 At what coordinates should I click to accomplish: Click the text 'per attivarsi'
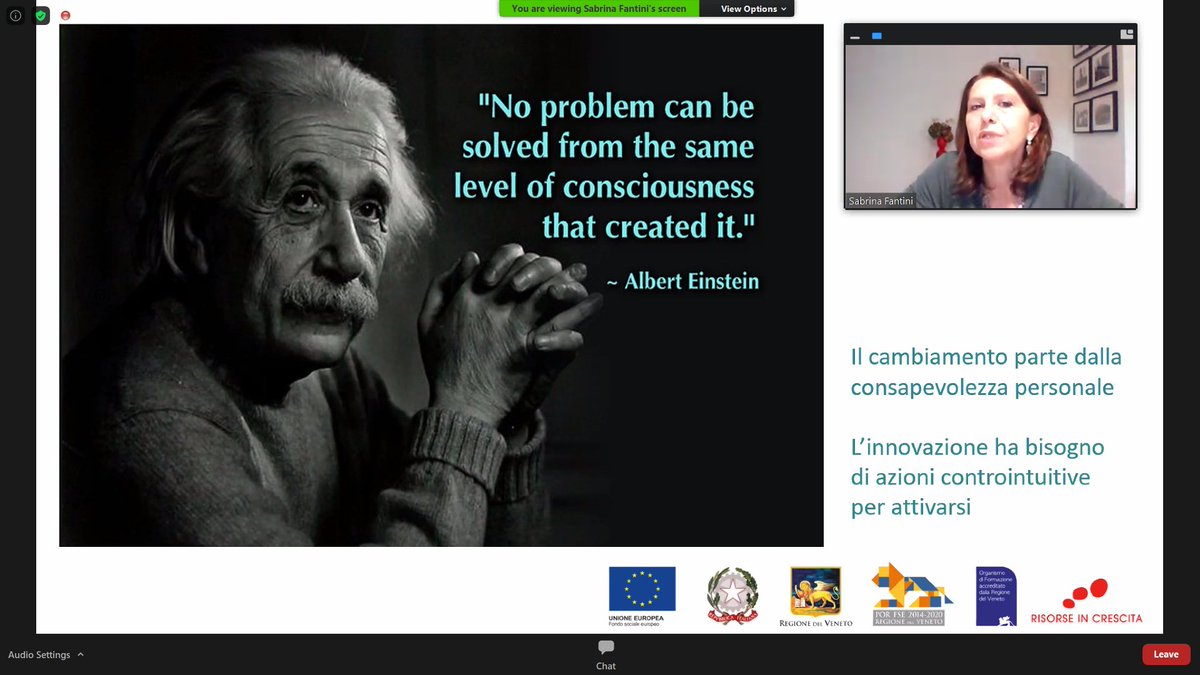[x=911, y=508]
